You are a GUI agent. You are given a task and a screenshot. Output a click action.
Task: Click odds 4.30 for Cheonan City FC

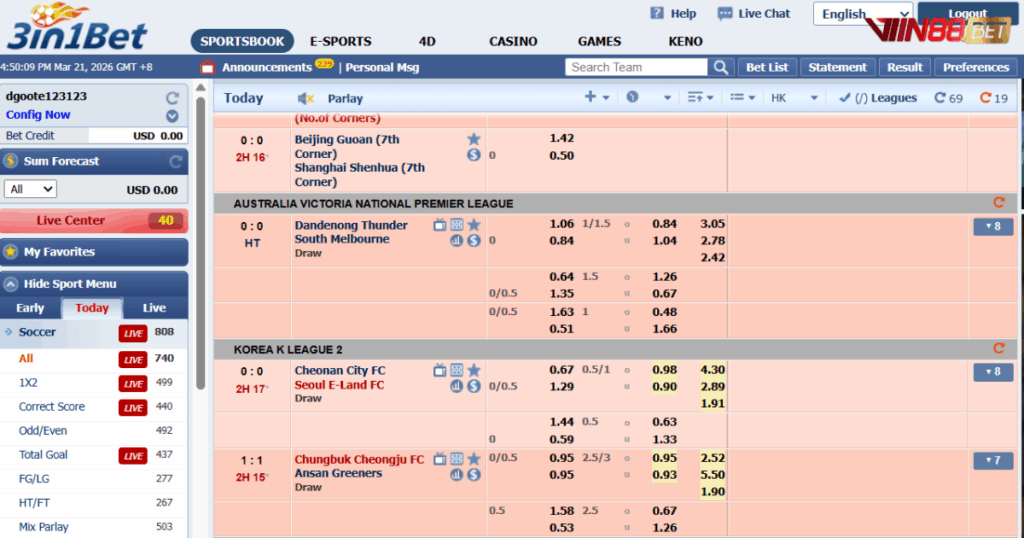point(712,370)
